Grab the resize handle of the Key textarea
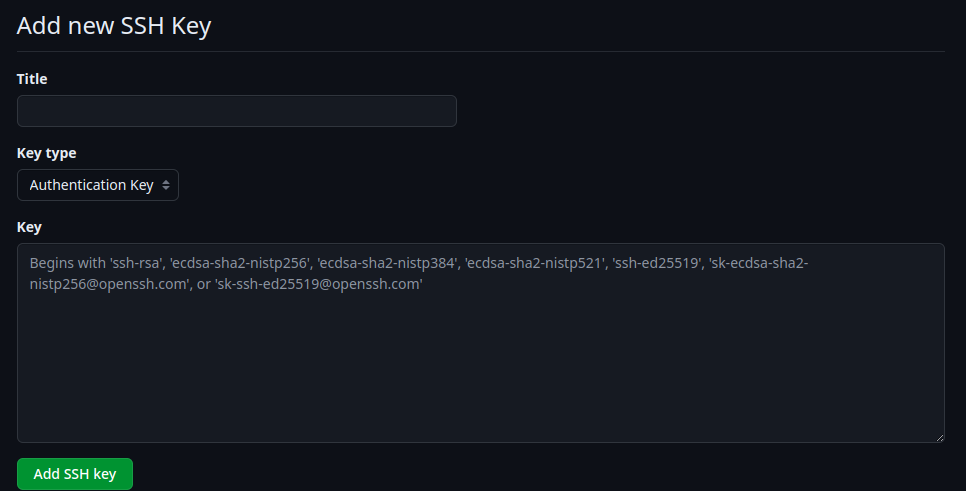 point(940,438)
